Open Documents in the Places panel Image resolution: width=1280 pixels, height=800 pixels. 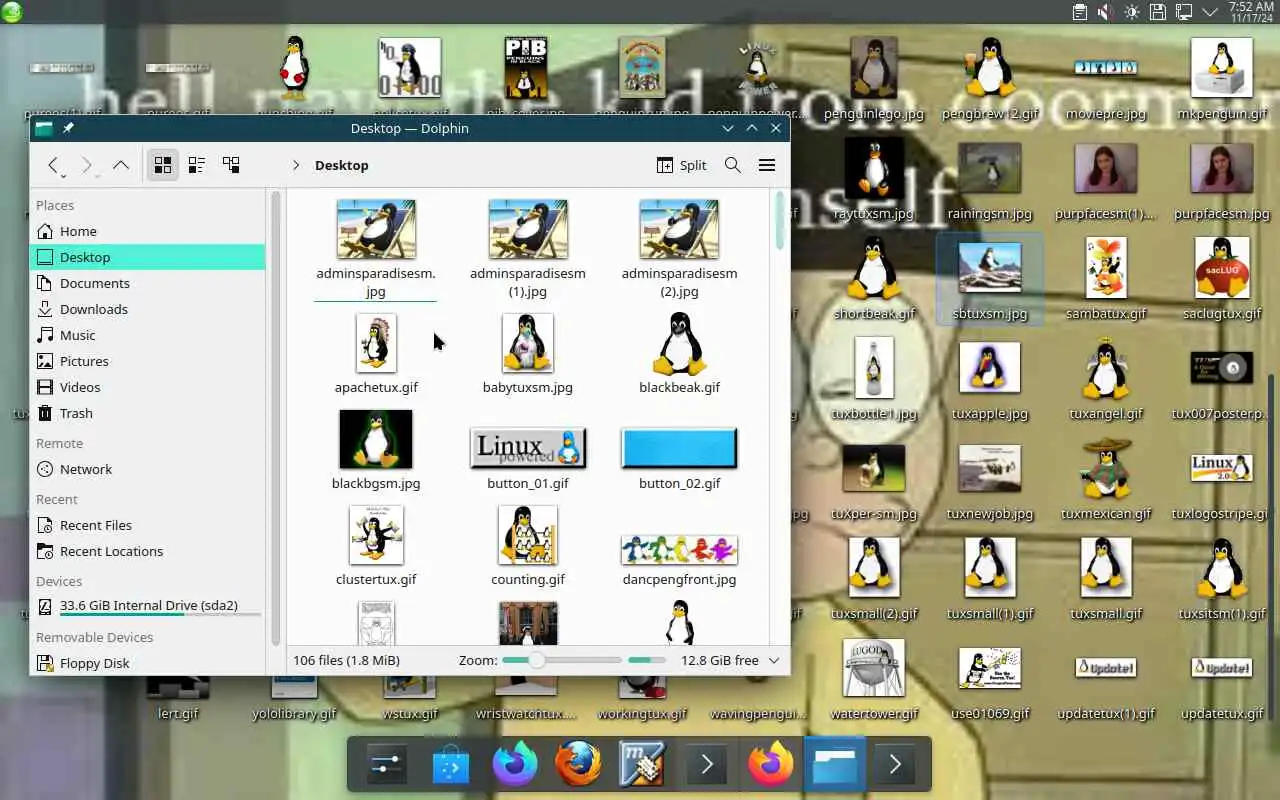pos(148,283)
